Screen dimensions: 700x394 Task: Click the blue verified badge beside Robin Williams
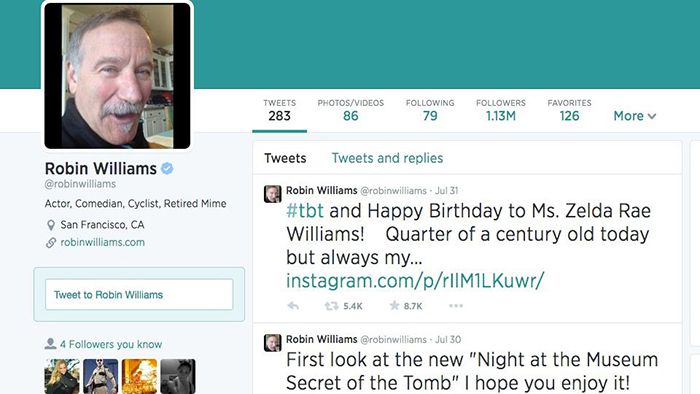(x=167, y=169)
